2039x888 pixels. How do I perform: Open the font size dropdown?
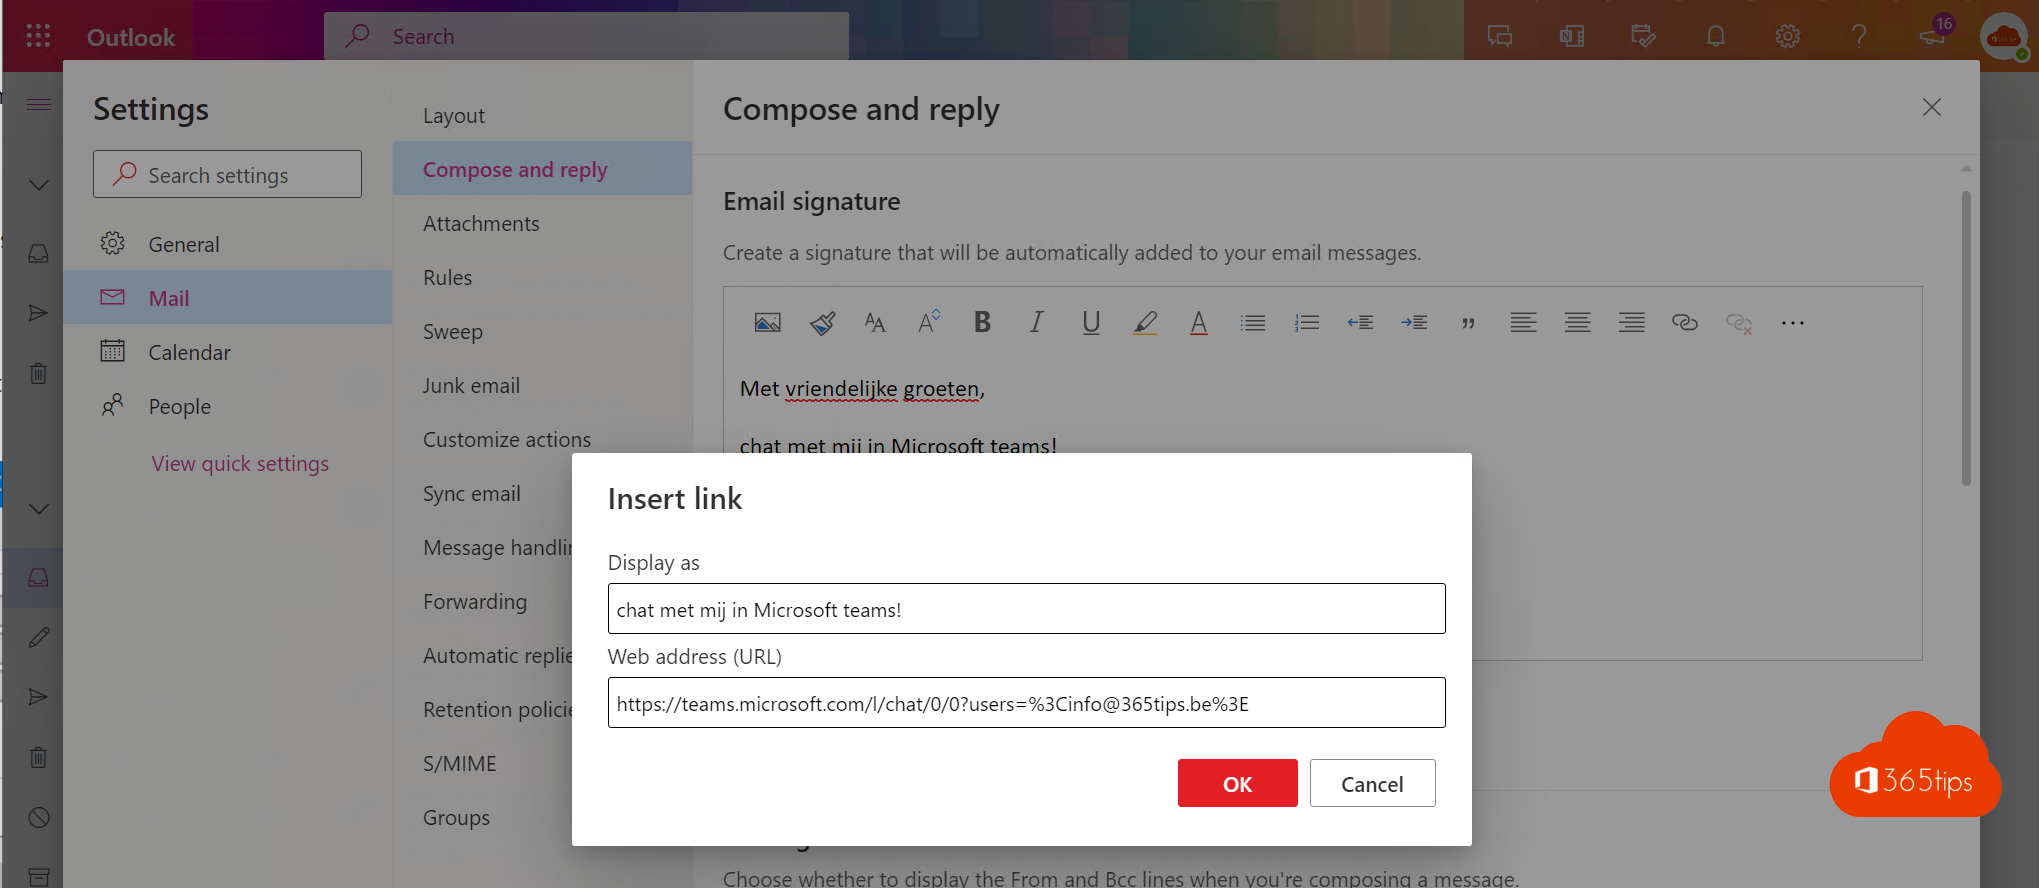[x=875, y=323]
